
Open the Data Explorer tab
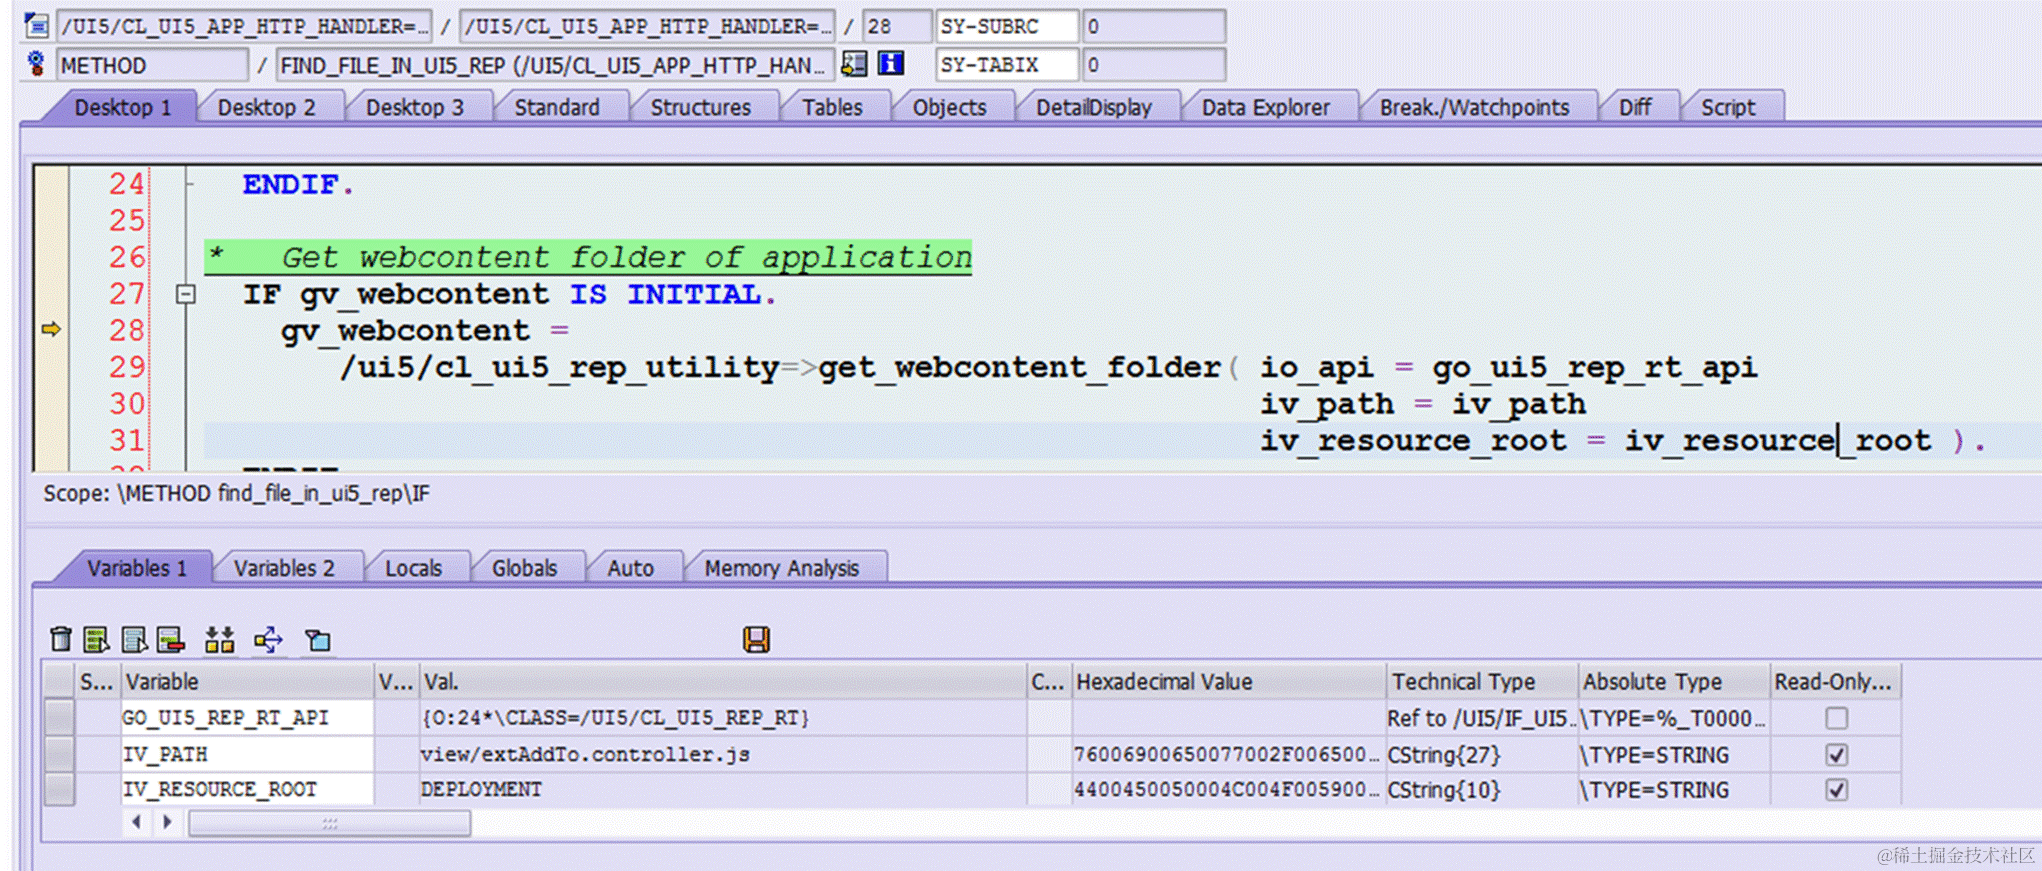pos(1265,107)
